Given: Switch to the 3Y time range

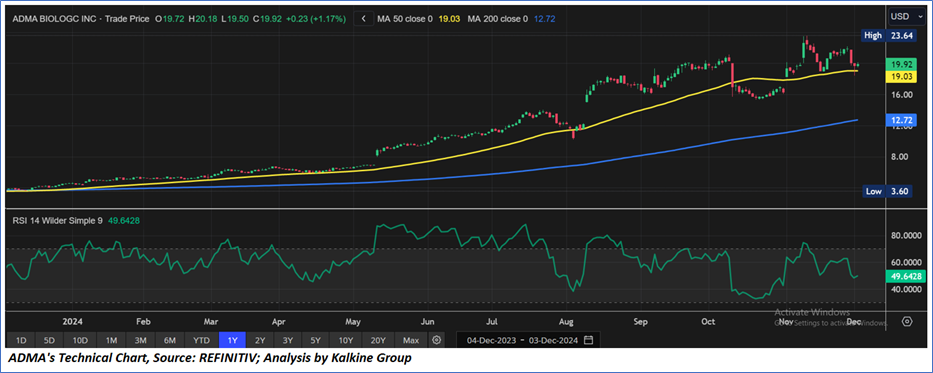Looking at the screenshot, I should click(288, 340).
